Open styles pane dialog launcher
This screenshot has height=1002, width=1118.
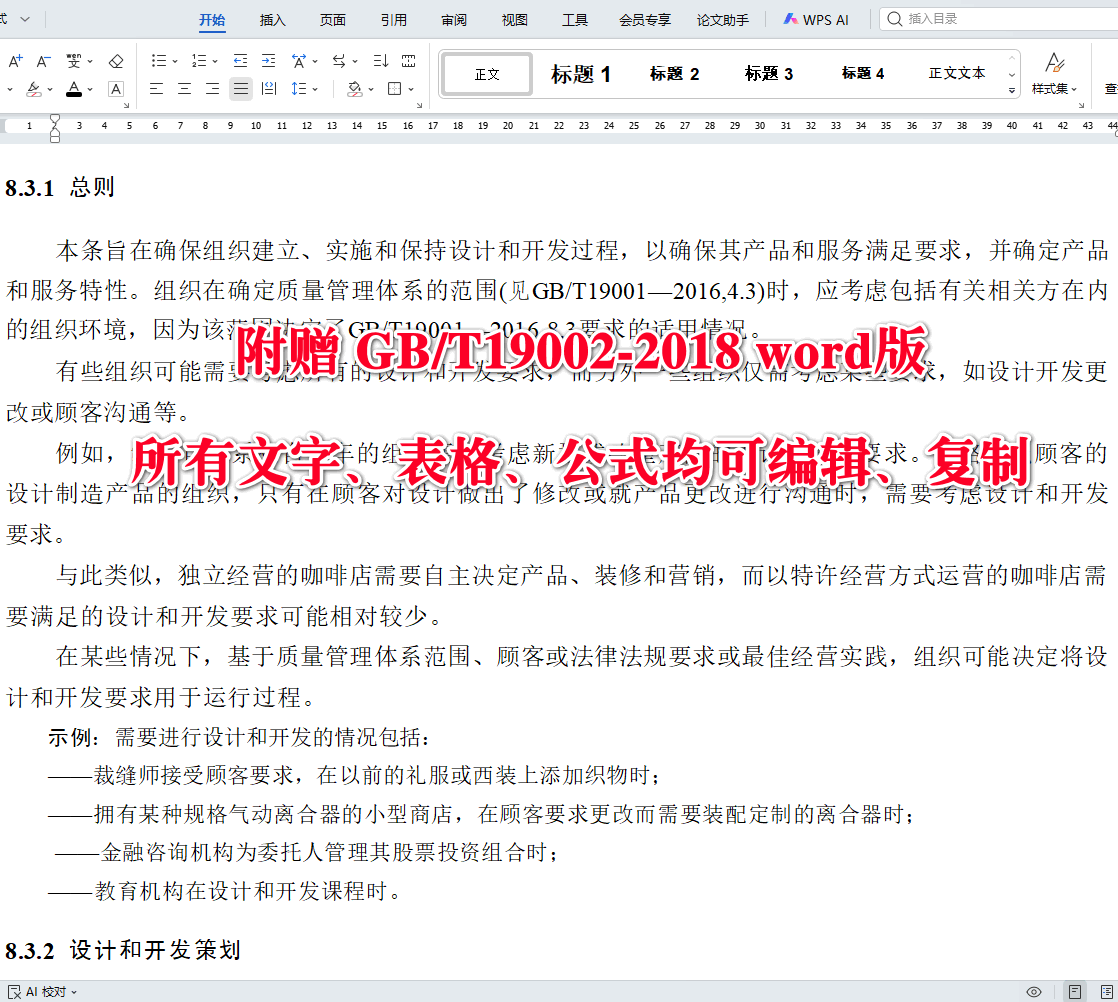point(1081,106)
